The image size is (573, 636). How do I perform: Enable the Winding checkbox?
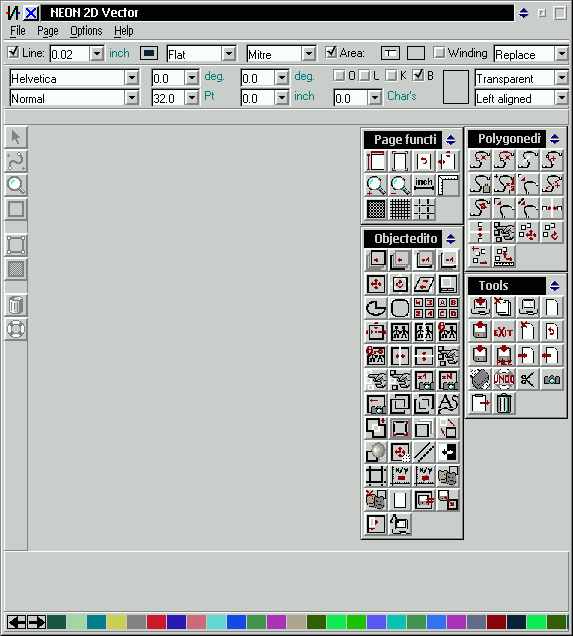click(439, 52)
